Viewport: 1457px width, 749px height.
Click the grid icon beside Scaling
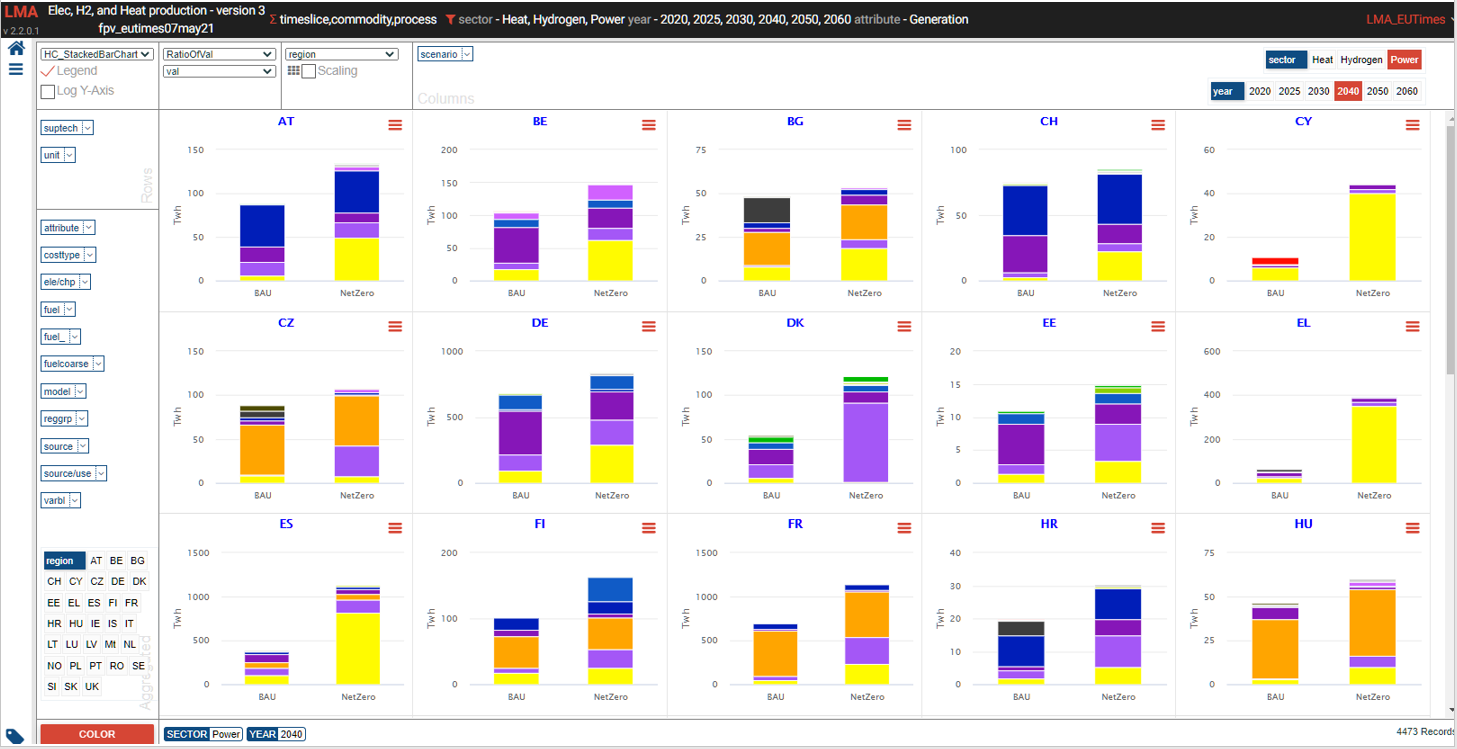[293, 71]
